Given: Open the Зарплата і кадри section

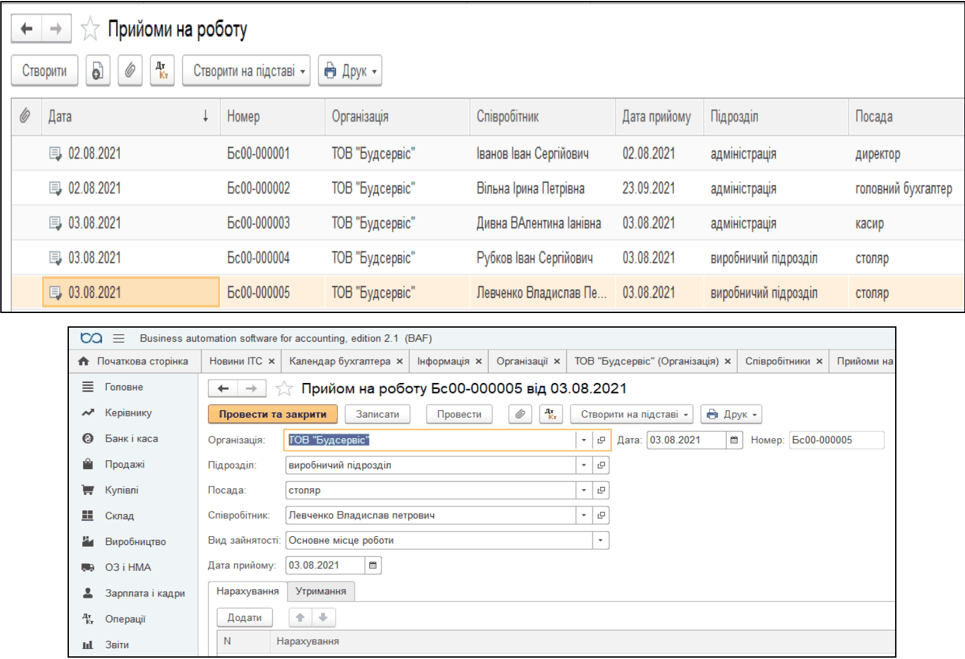Looking at the screenshot, I should [145, 593].
